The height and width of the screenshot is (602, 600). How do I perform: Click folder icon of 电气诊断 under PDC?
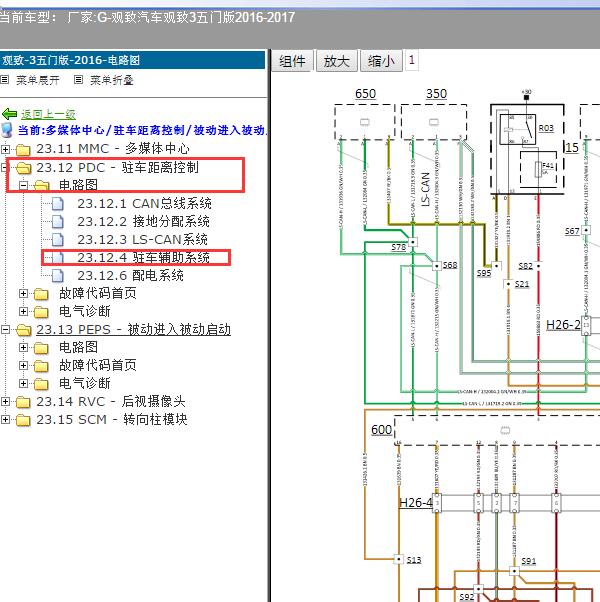coord(41,312)
